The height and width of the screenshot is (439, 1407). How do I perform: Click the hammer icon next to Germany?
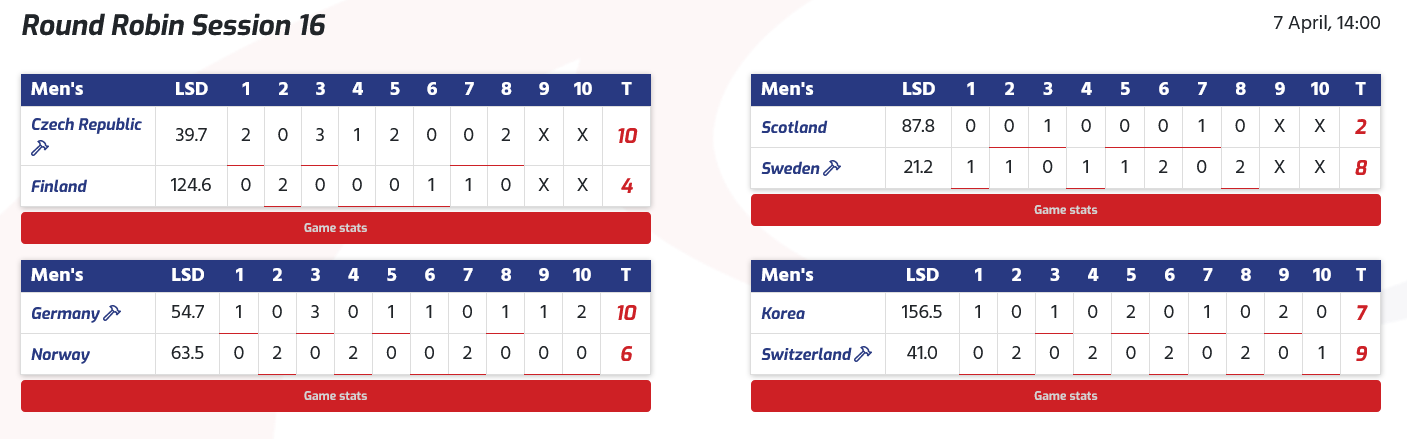[112, 314]
